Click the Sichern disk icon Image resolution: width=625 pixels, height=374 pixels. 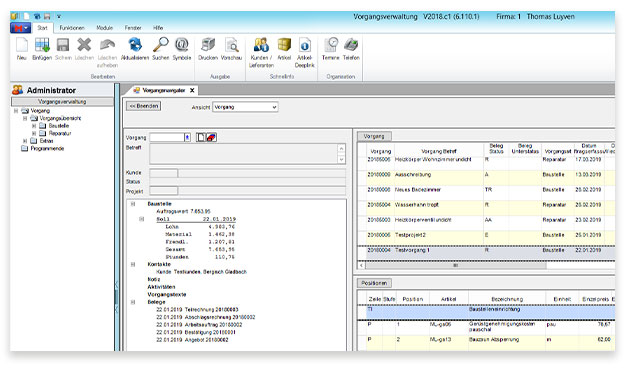coord(63,45)
